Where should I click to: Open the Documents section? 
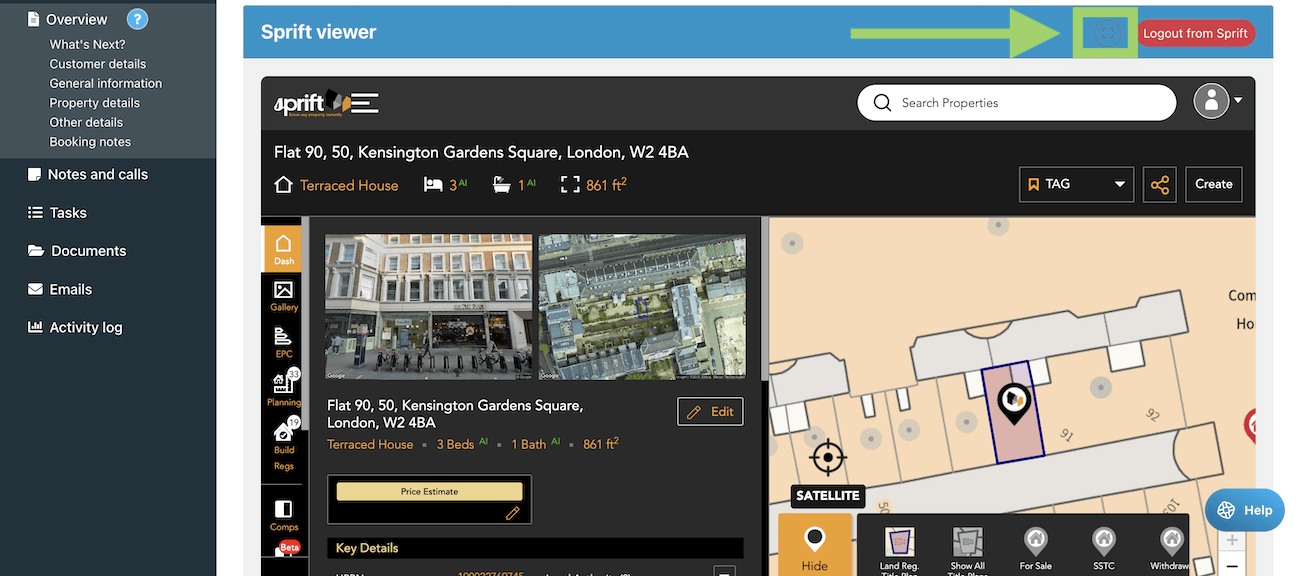88,250
